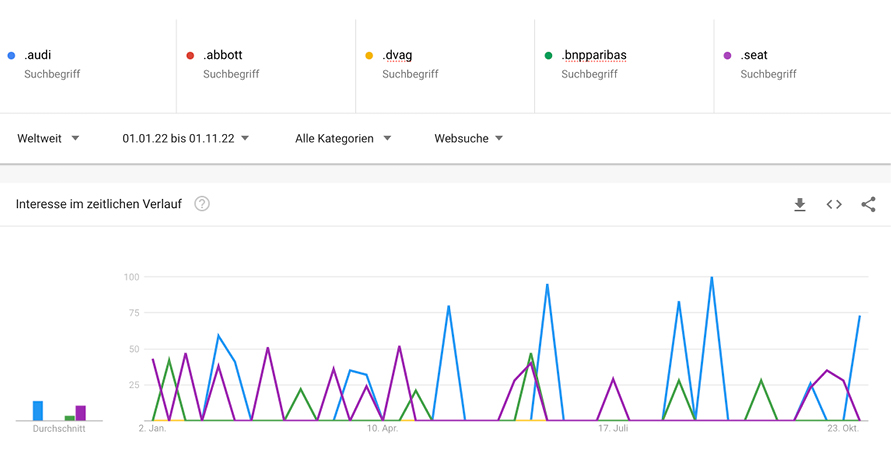This screenshot has height=452, width=891.
Task: Click the 25 y-axis value
Action: 135,385
